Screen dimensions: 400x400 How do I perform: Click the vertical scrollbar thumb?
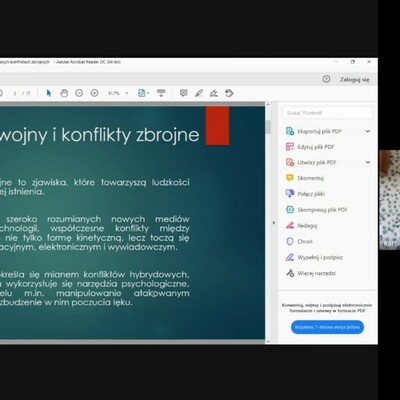[x=268, y=127]
